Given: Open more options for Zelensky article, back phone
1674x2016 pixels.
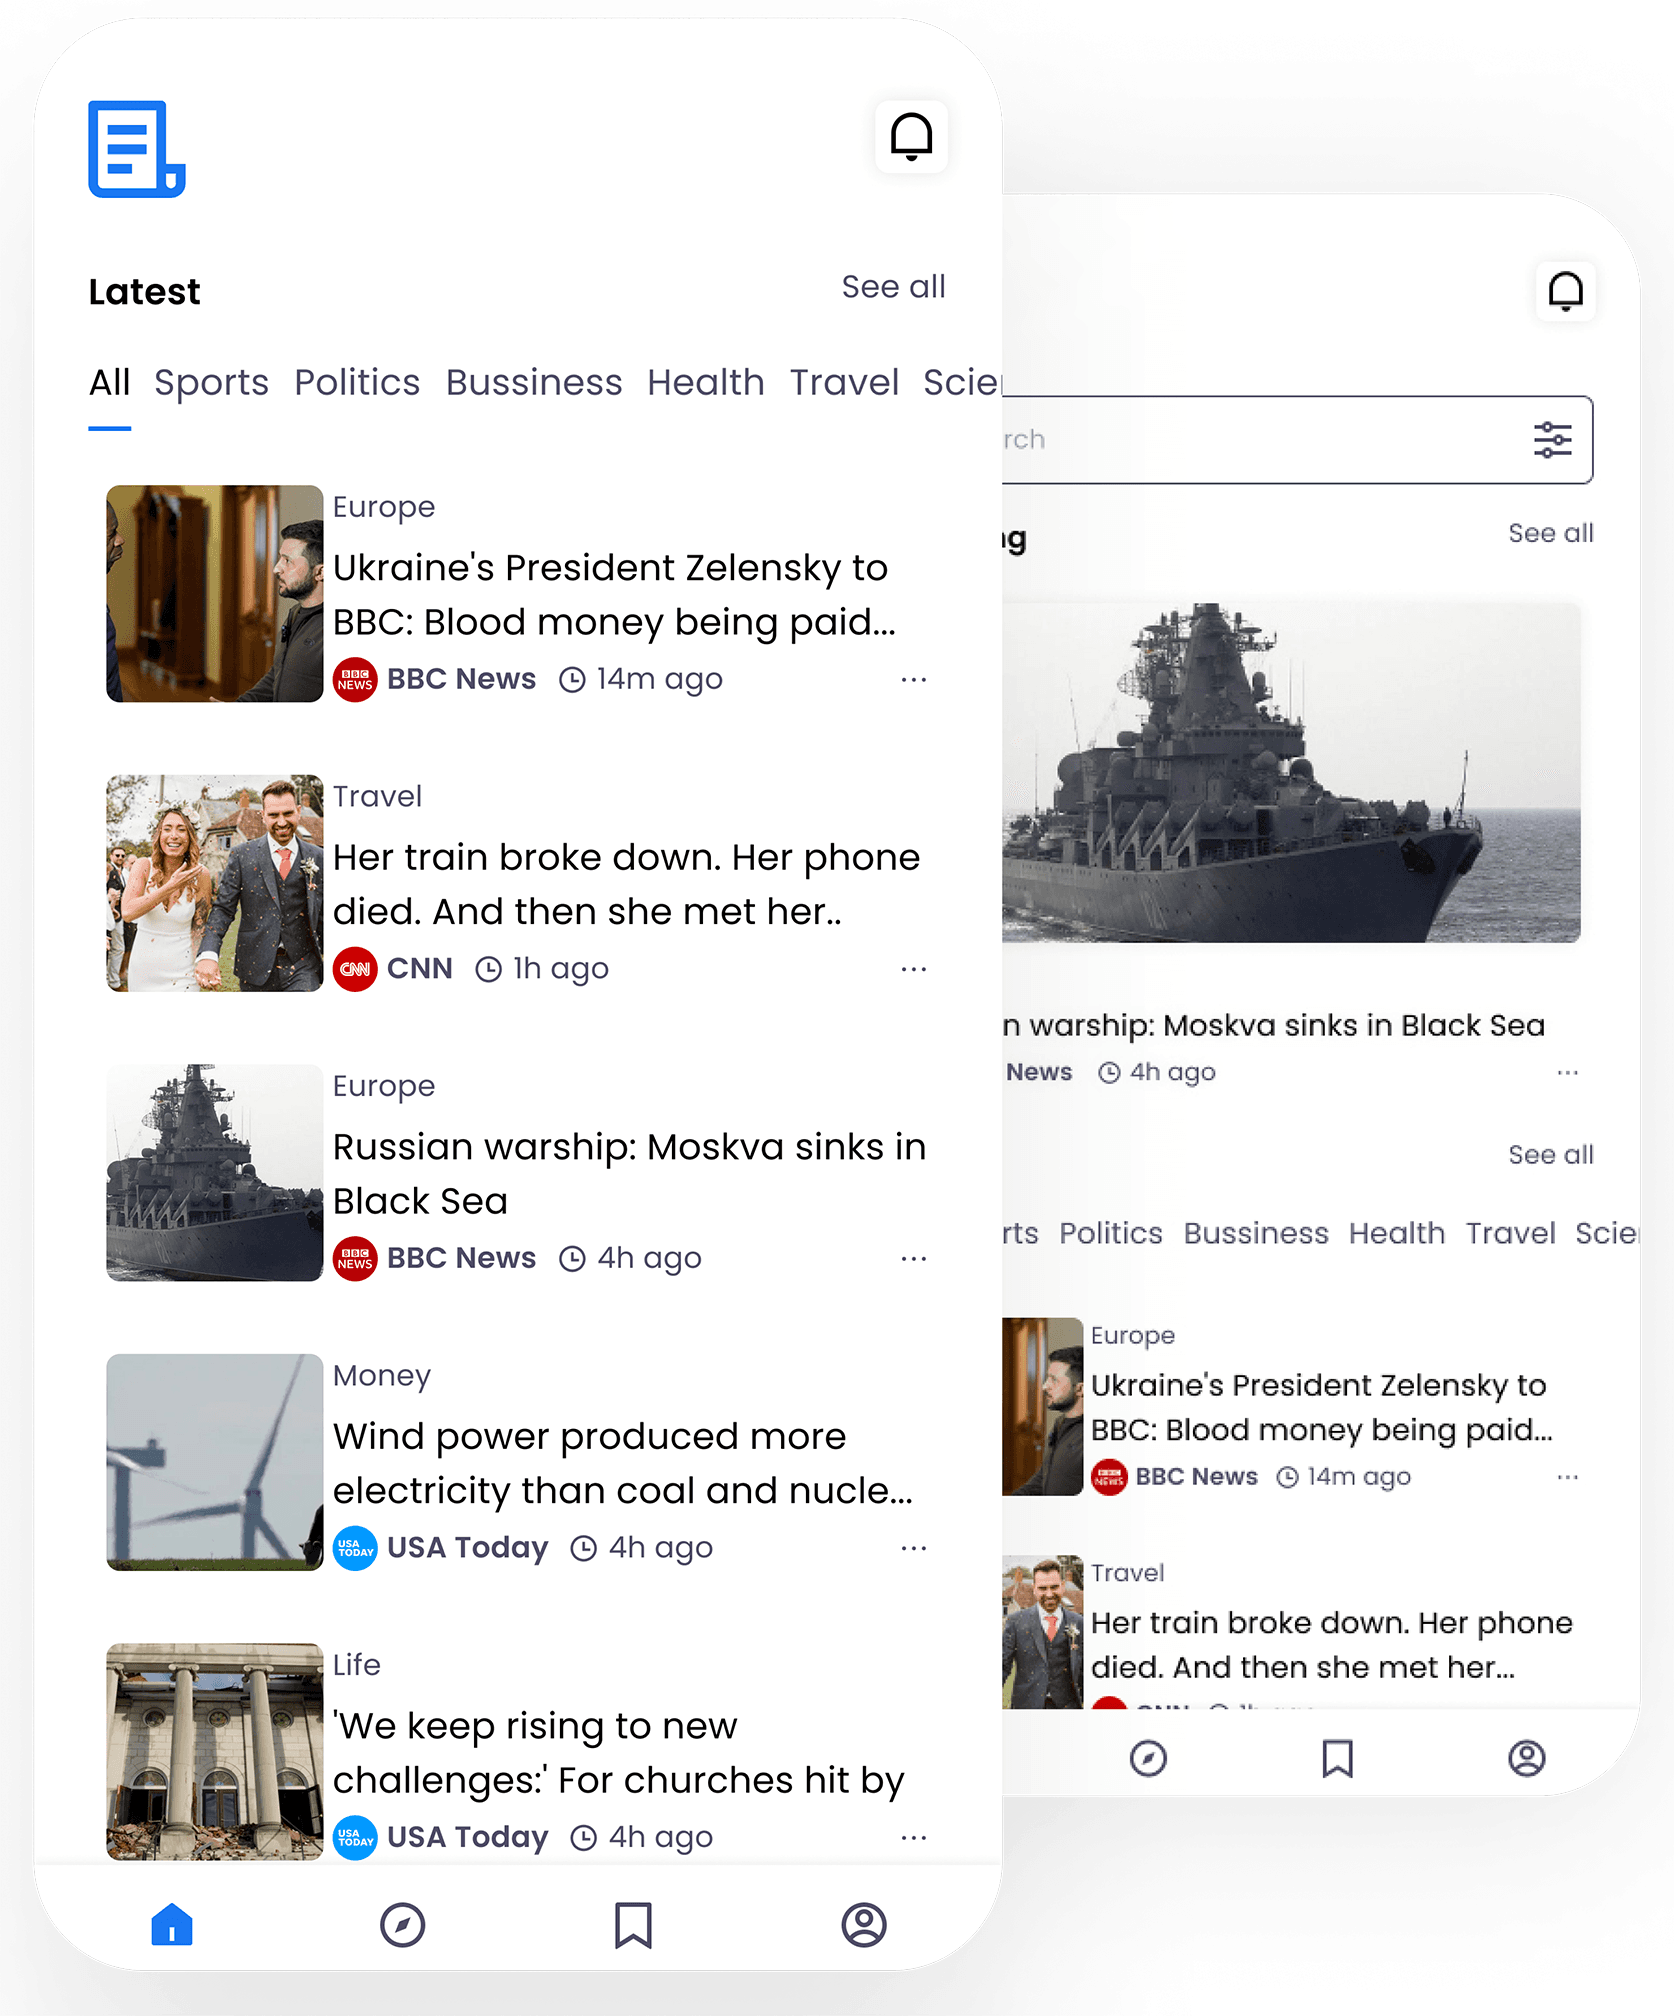Looking at the screenshot, I should click(1568, 1477).
